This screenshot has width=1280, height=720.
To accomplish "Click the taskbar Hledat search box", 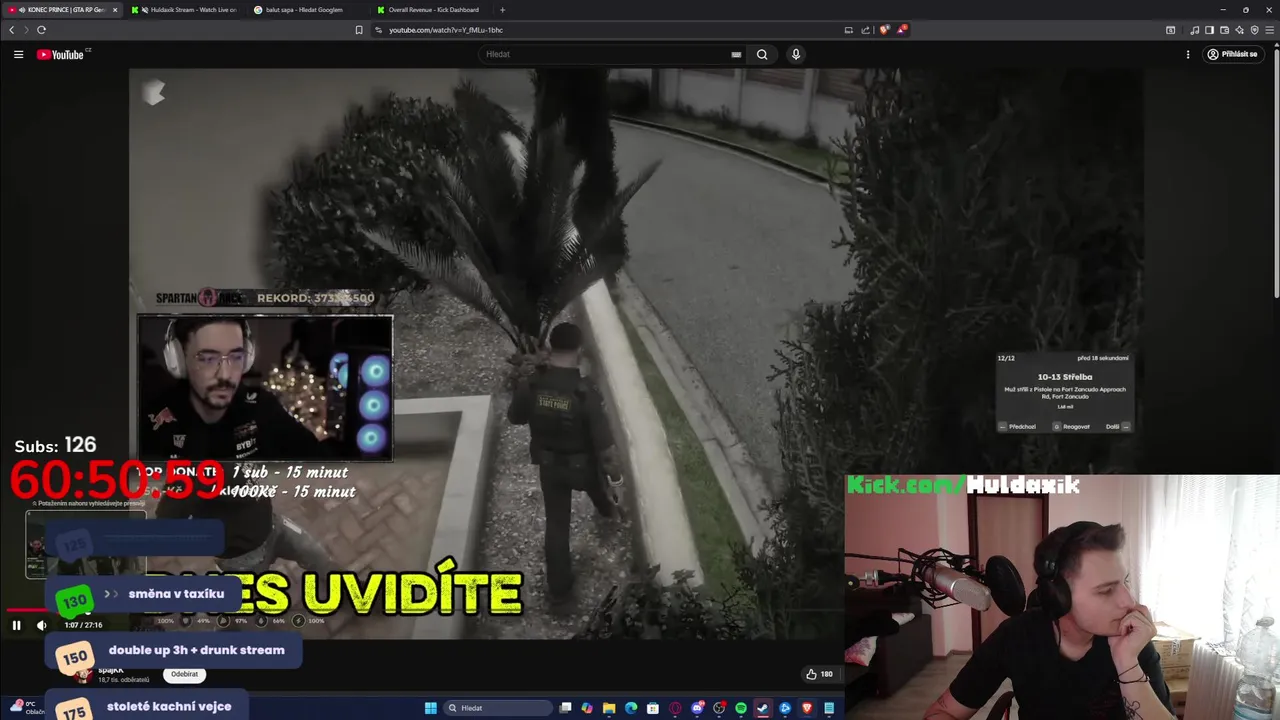I will click(x=498, y=708).
